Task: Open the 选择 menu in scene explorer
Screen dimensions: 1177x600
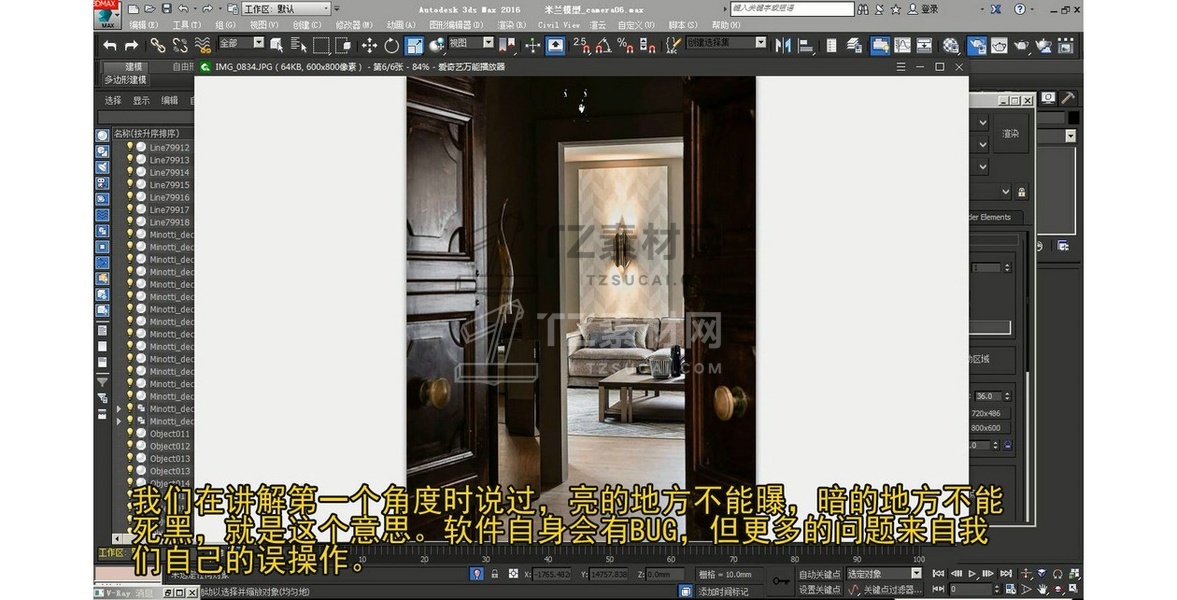Action: tap(113, 100)
